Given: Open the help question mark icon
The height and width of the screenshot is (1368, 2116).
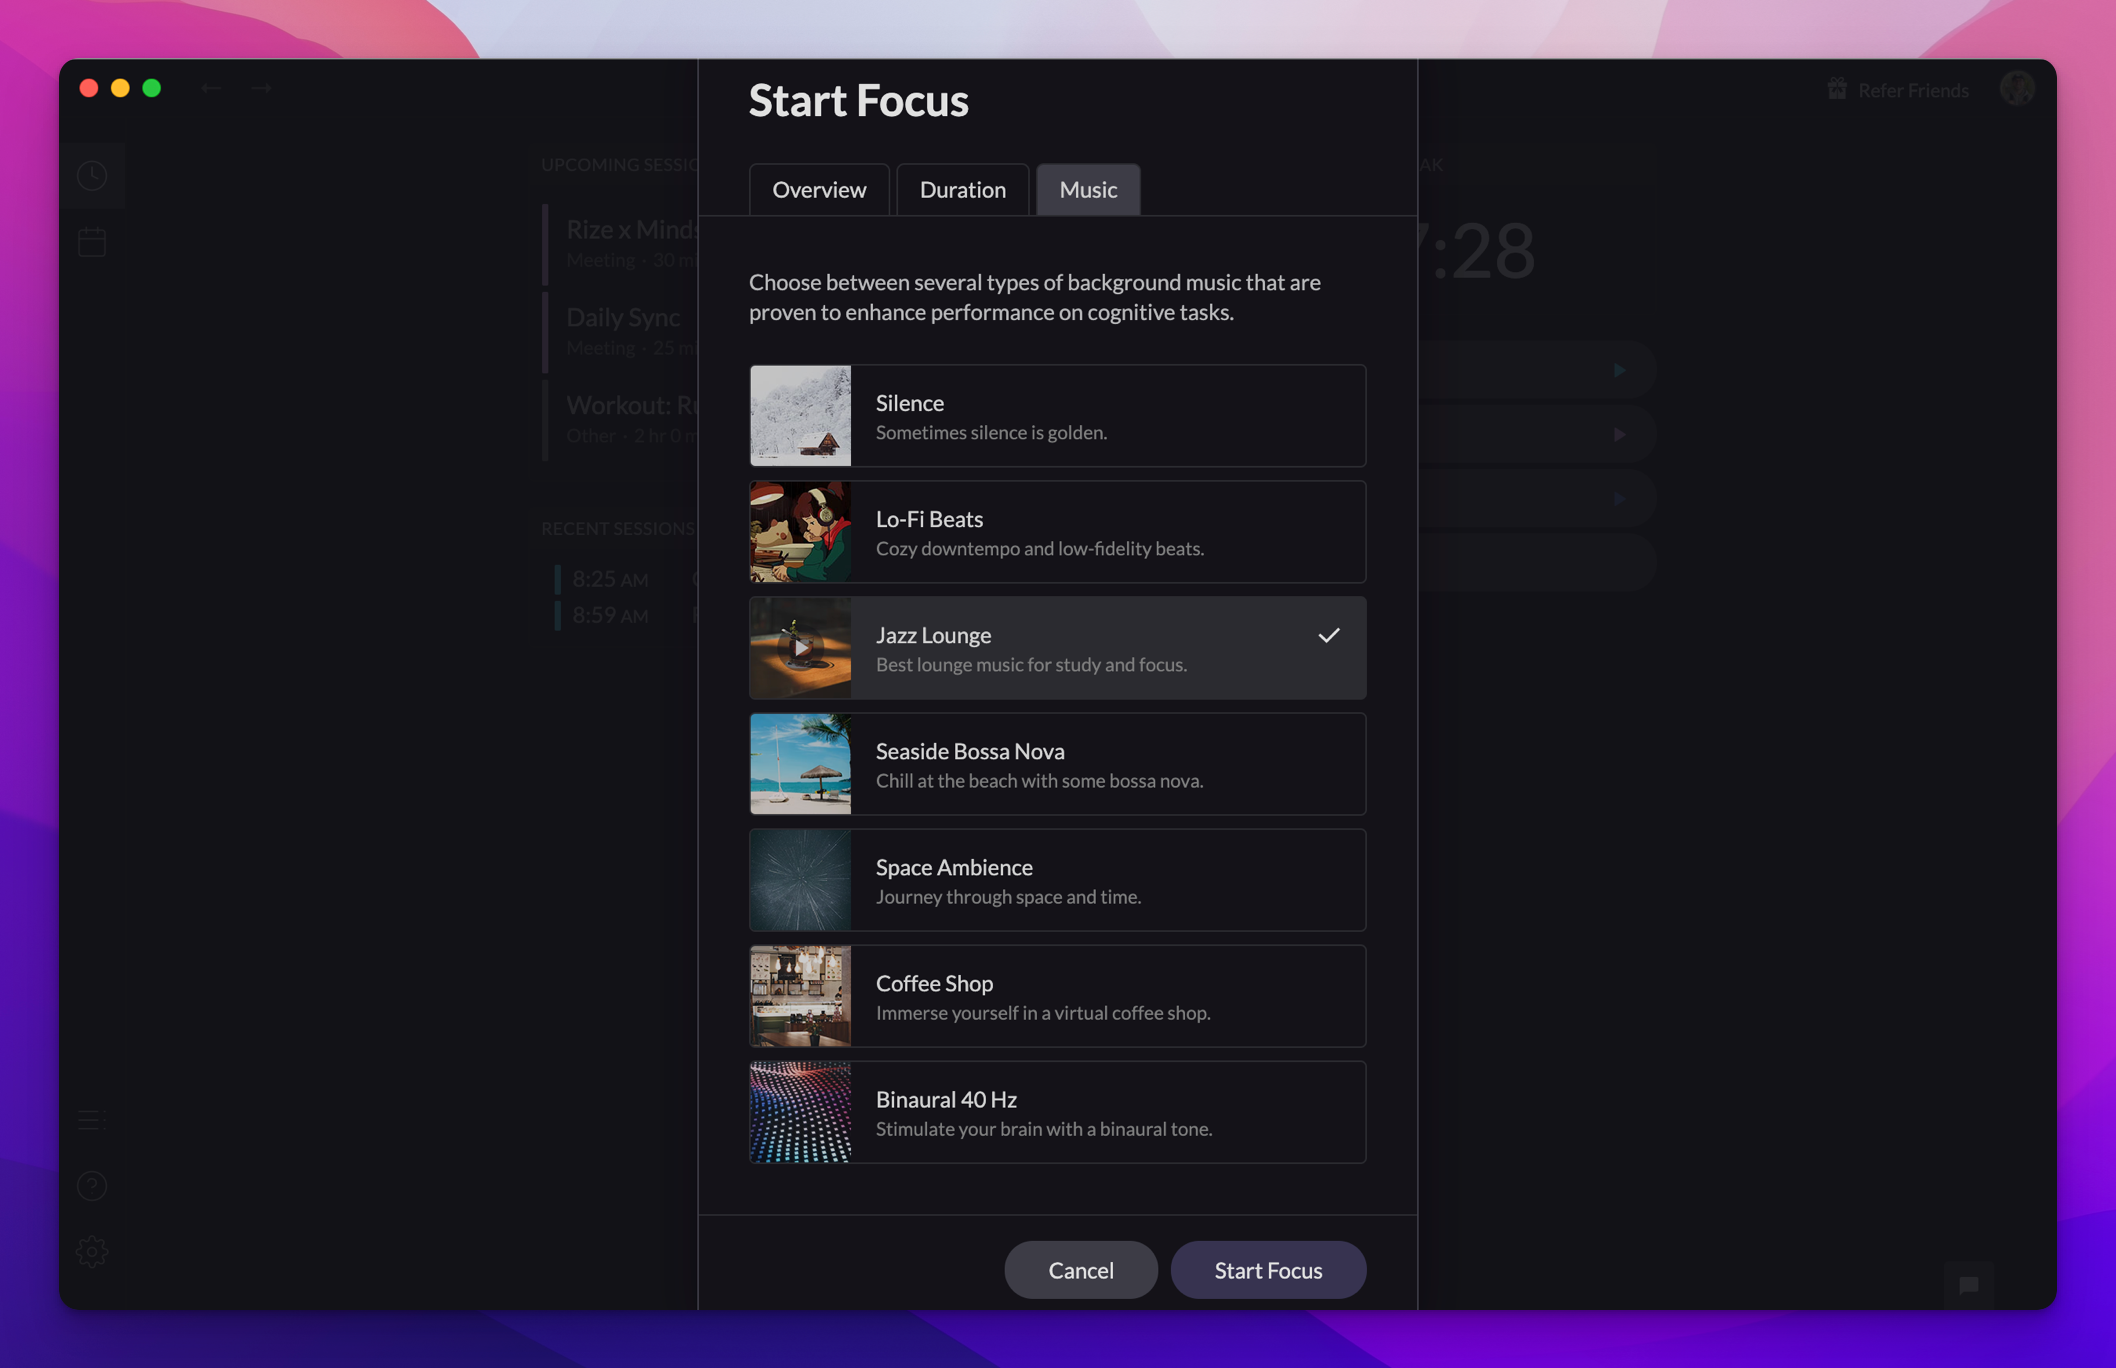Looking at the screenshot, I should pos(92,1186).
